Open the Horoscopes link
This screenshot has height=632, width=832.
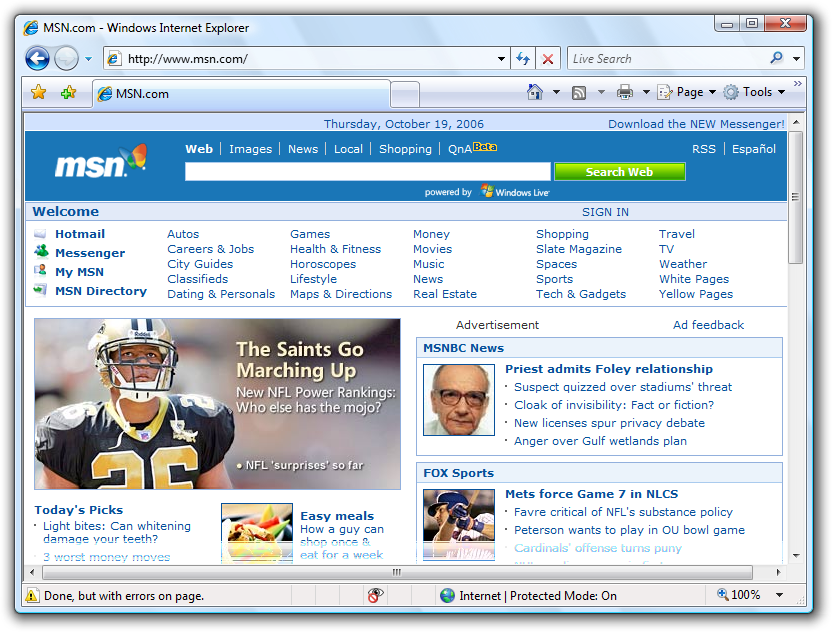323,264
